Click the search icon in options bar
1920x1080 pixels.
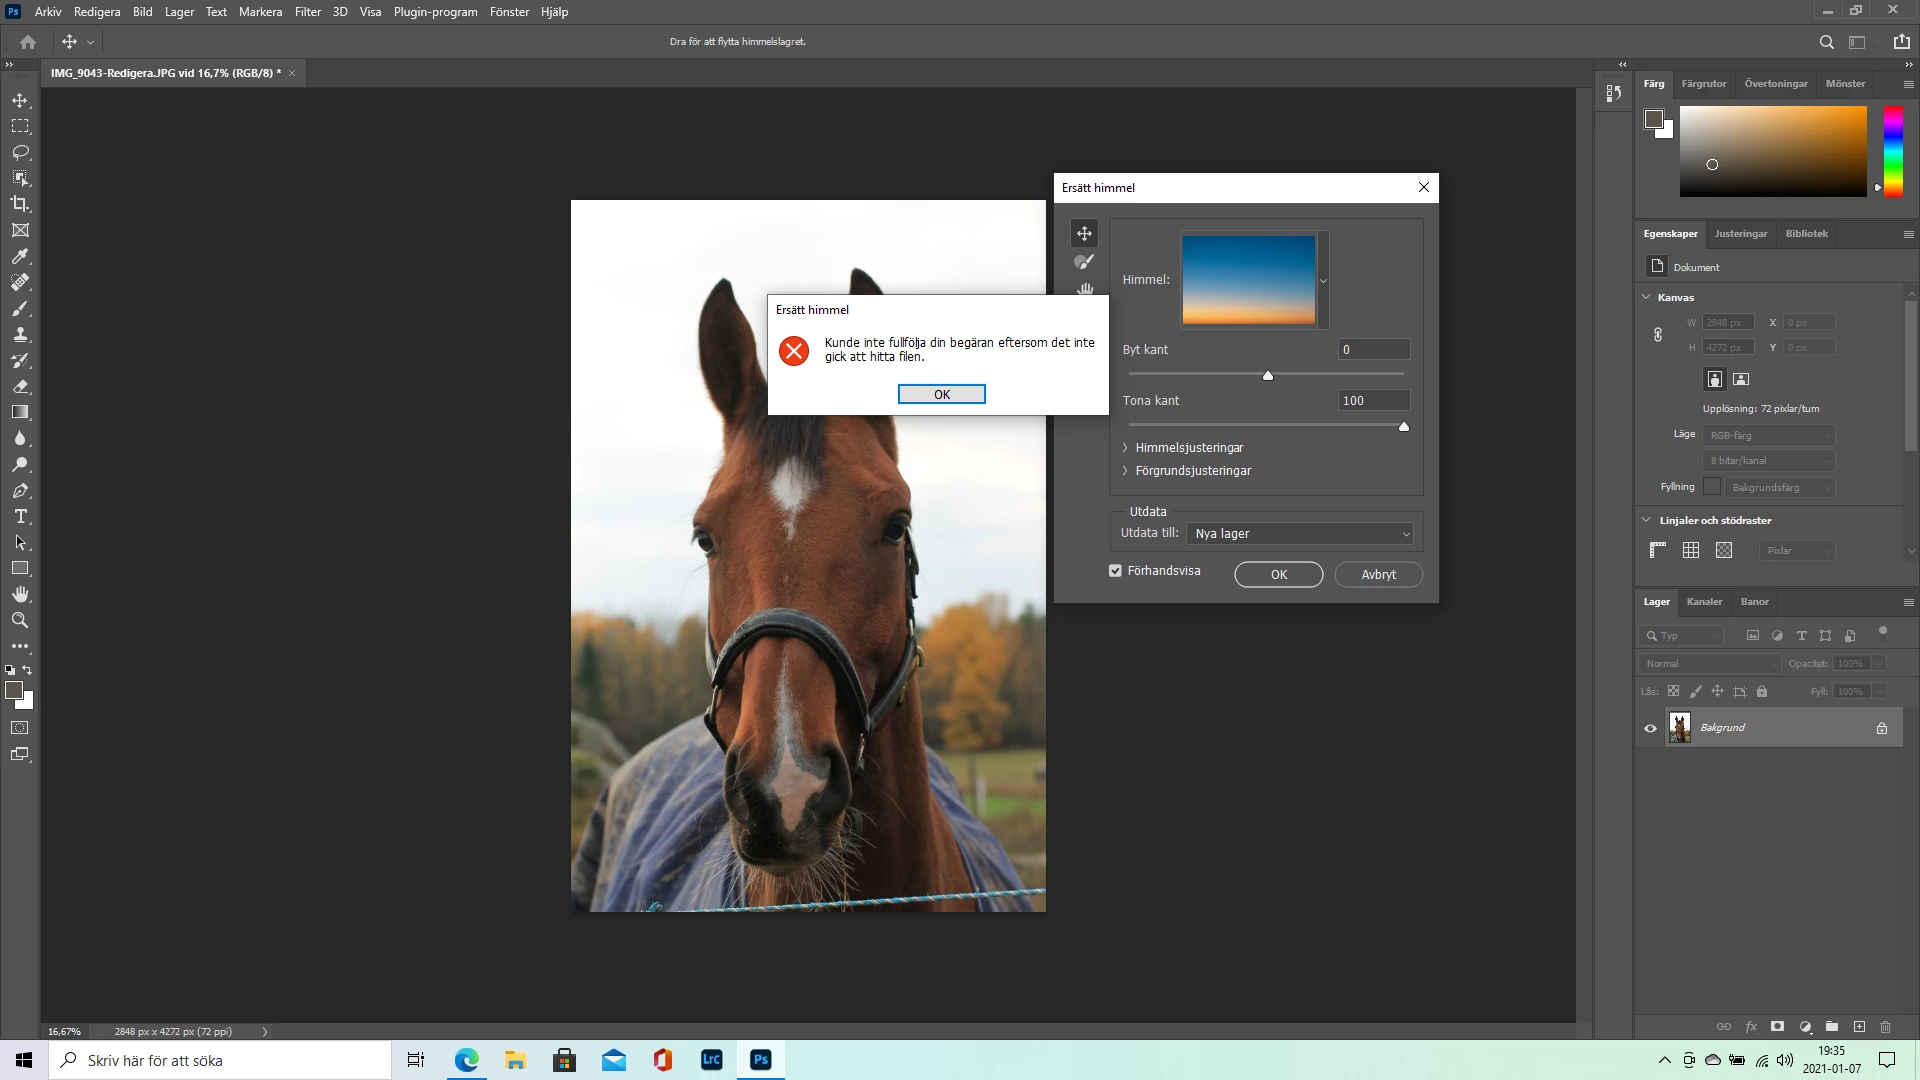pyautogui.click(x=1826, y=42)
